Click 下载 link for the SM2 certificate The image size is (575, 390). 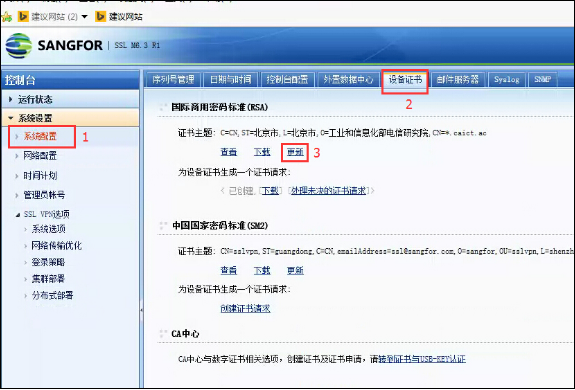coord(262,271)
